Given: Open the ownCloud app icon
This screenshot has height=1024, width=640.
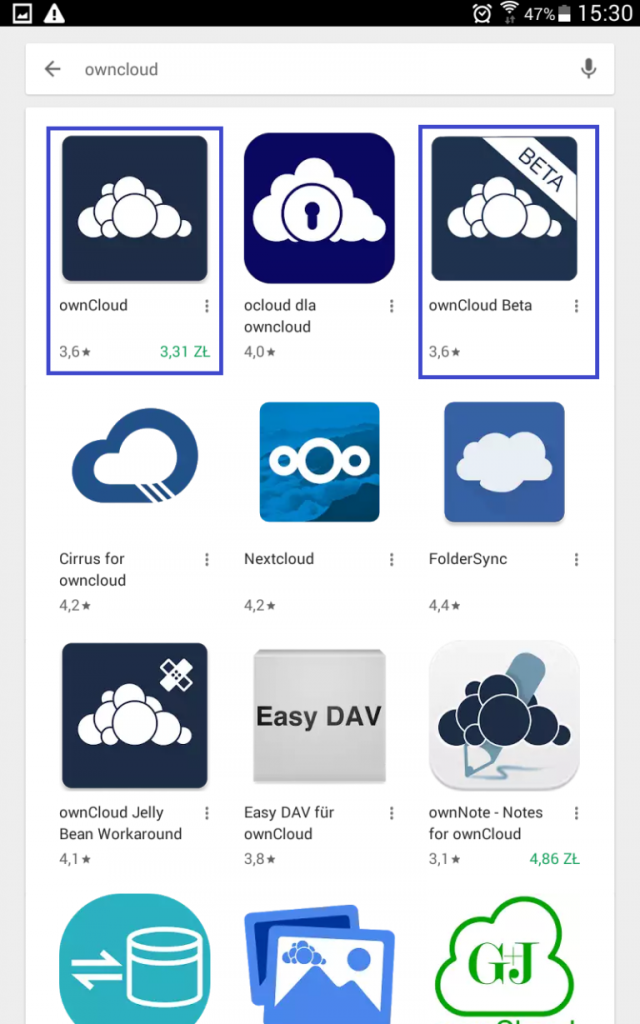Looking at the screenshot, I should (134, 207).
